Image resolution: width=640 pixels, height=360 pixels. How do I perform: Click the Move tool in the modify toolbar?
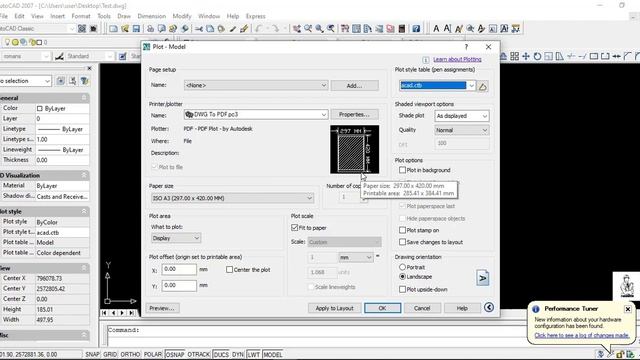[x=526, y=56]
